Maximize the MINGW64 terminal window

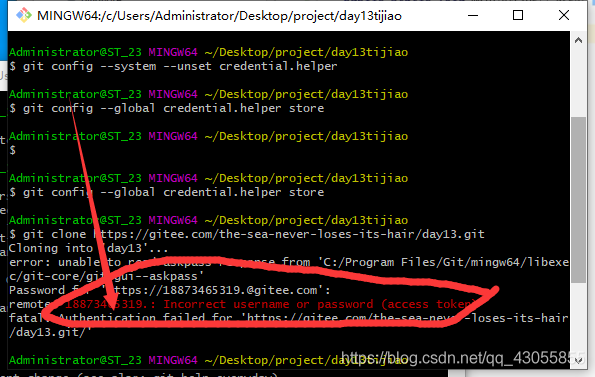point(518,16)
